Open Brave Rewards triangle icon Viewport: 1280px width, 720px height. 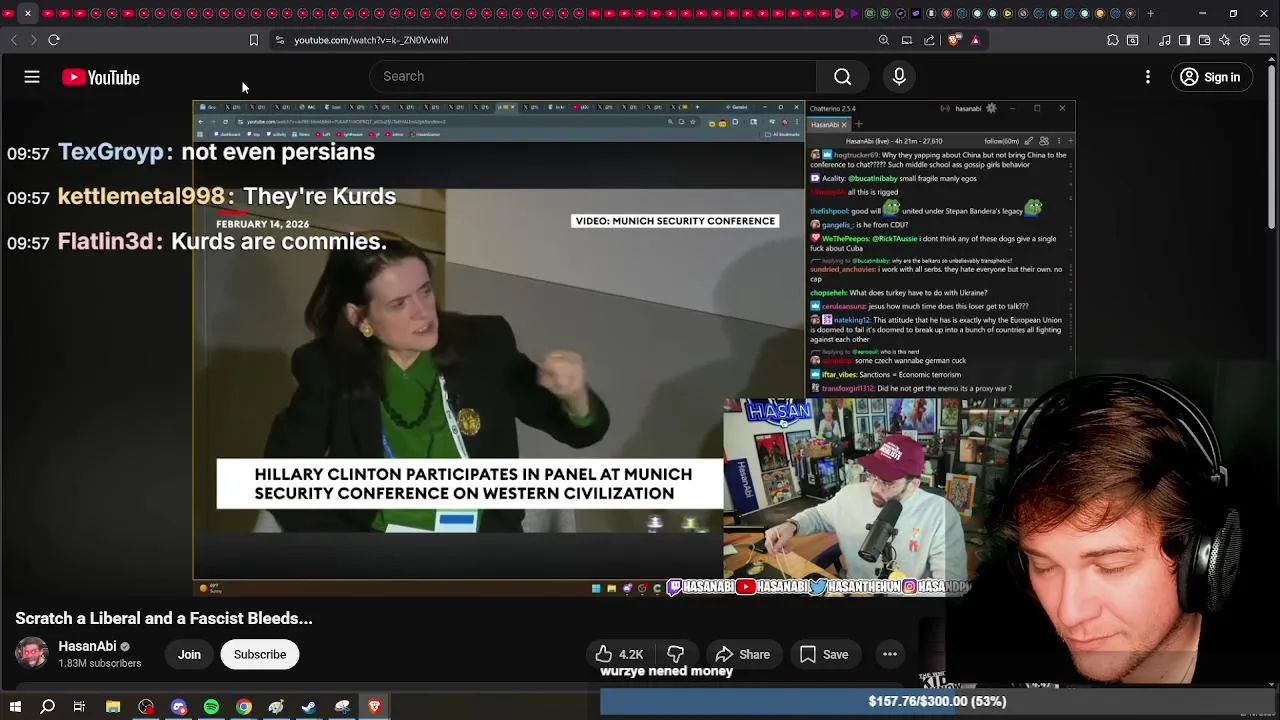pos(975,40)
